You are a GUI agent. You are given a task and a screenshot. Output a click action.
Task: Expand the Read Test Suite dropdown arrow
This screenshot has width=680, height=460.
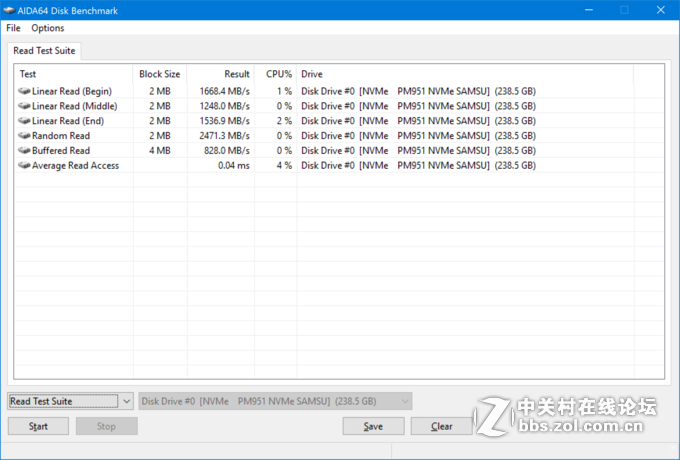click(126, 401)
